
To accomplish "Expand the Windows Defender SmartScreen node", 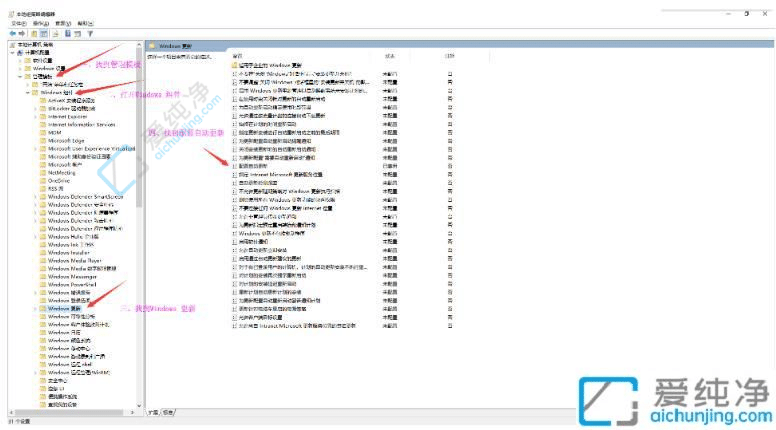I will click(x=36, y=196).
